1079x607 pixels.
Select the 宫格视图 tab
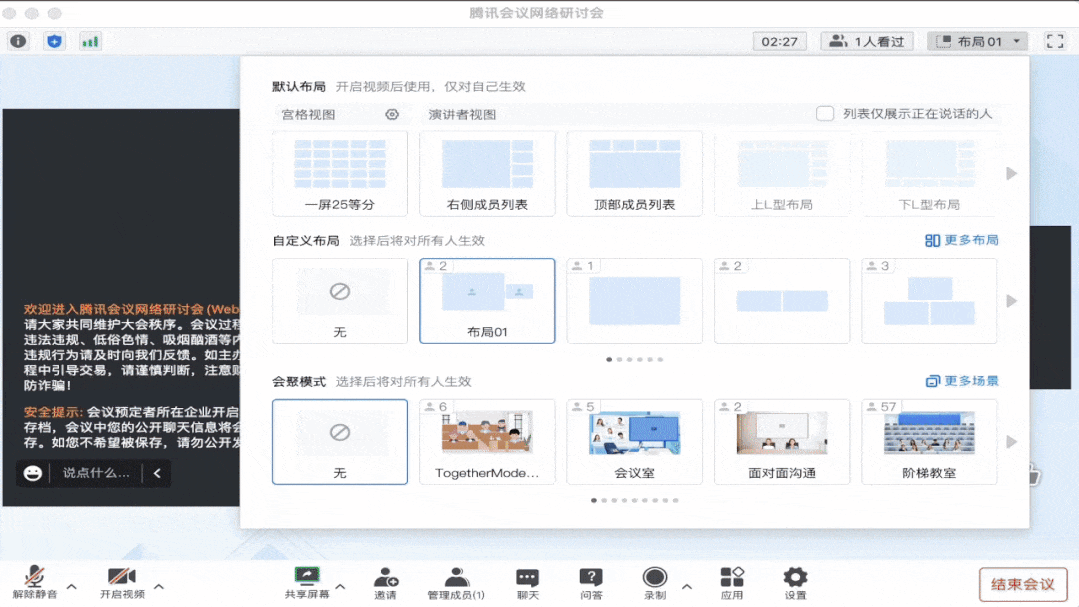(308, 114)
